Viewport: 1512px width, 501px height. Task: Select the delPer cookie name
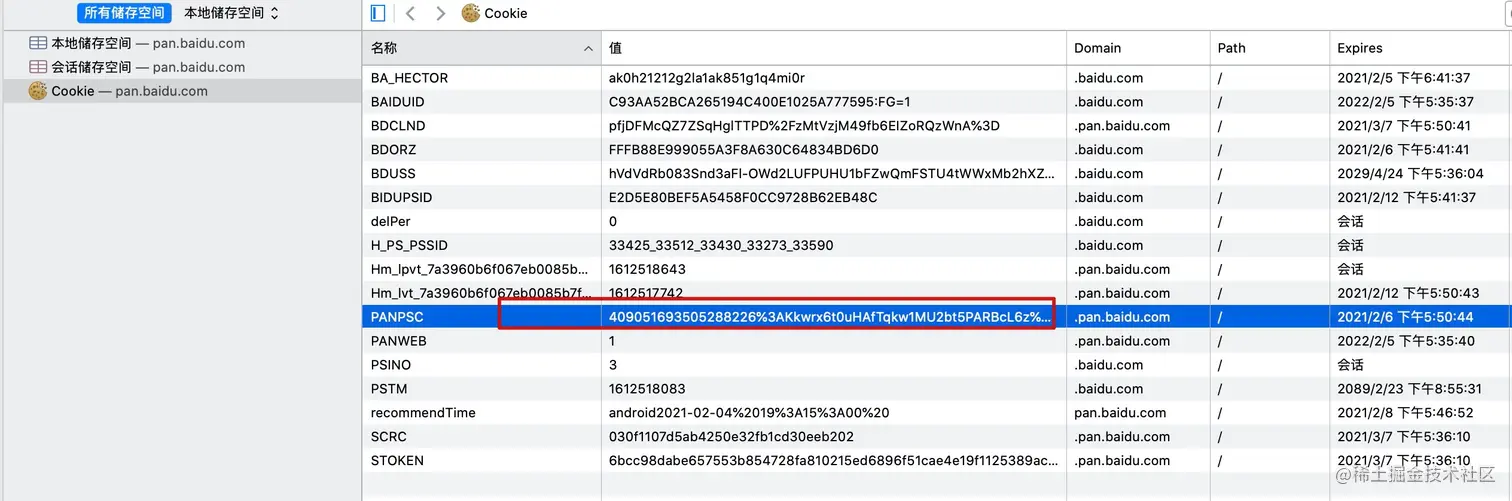(x=390, y=222)
